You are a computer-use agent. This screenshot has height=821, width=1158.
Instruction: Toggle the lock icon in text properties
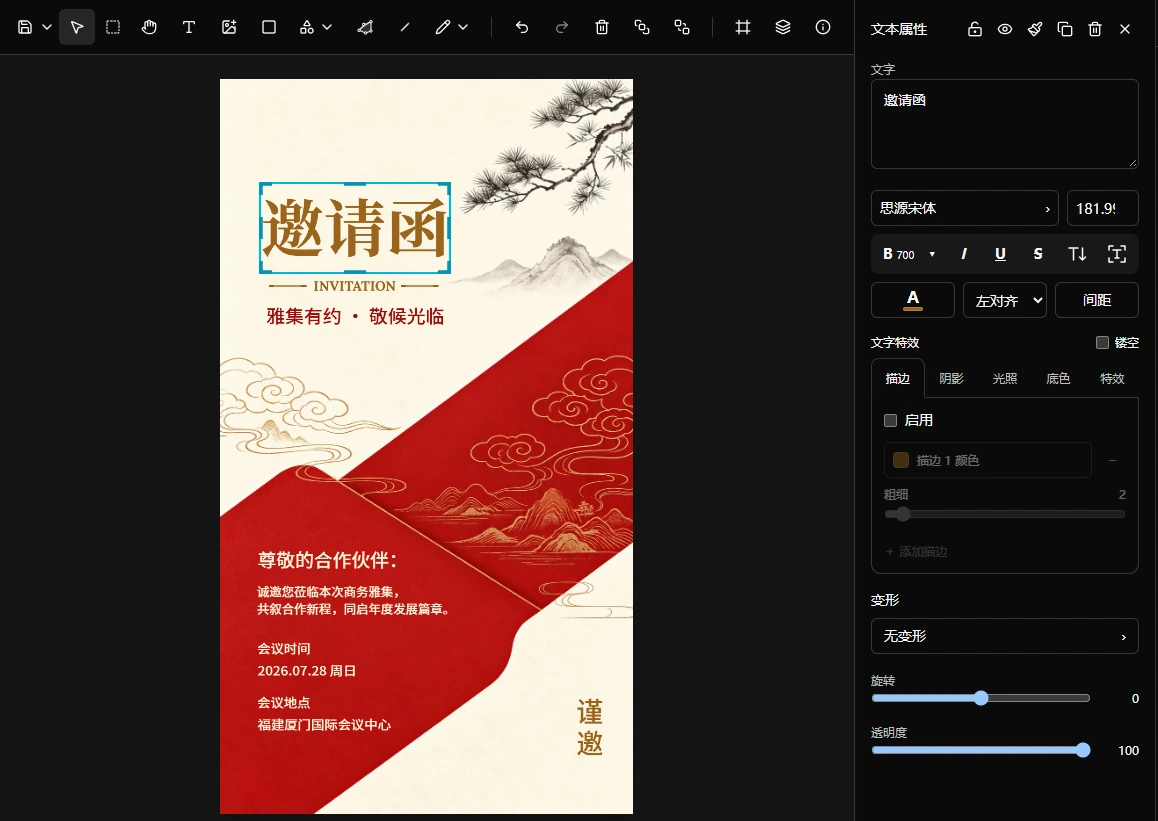pos(975,29)
